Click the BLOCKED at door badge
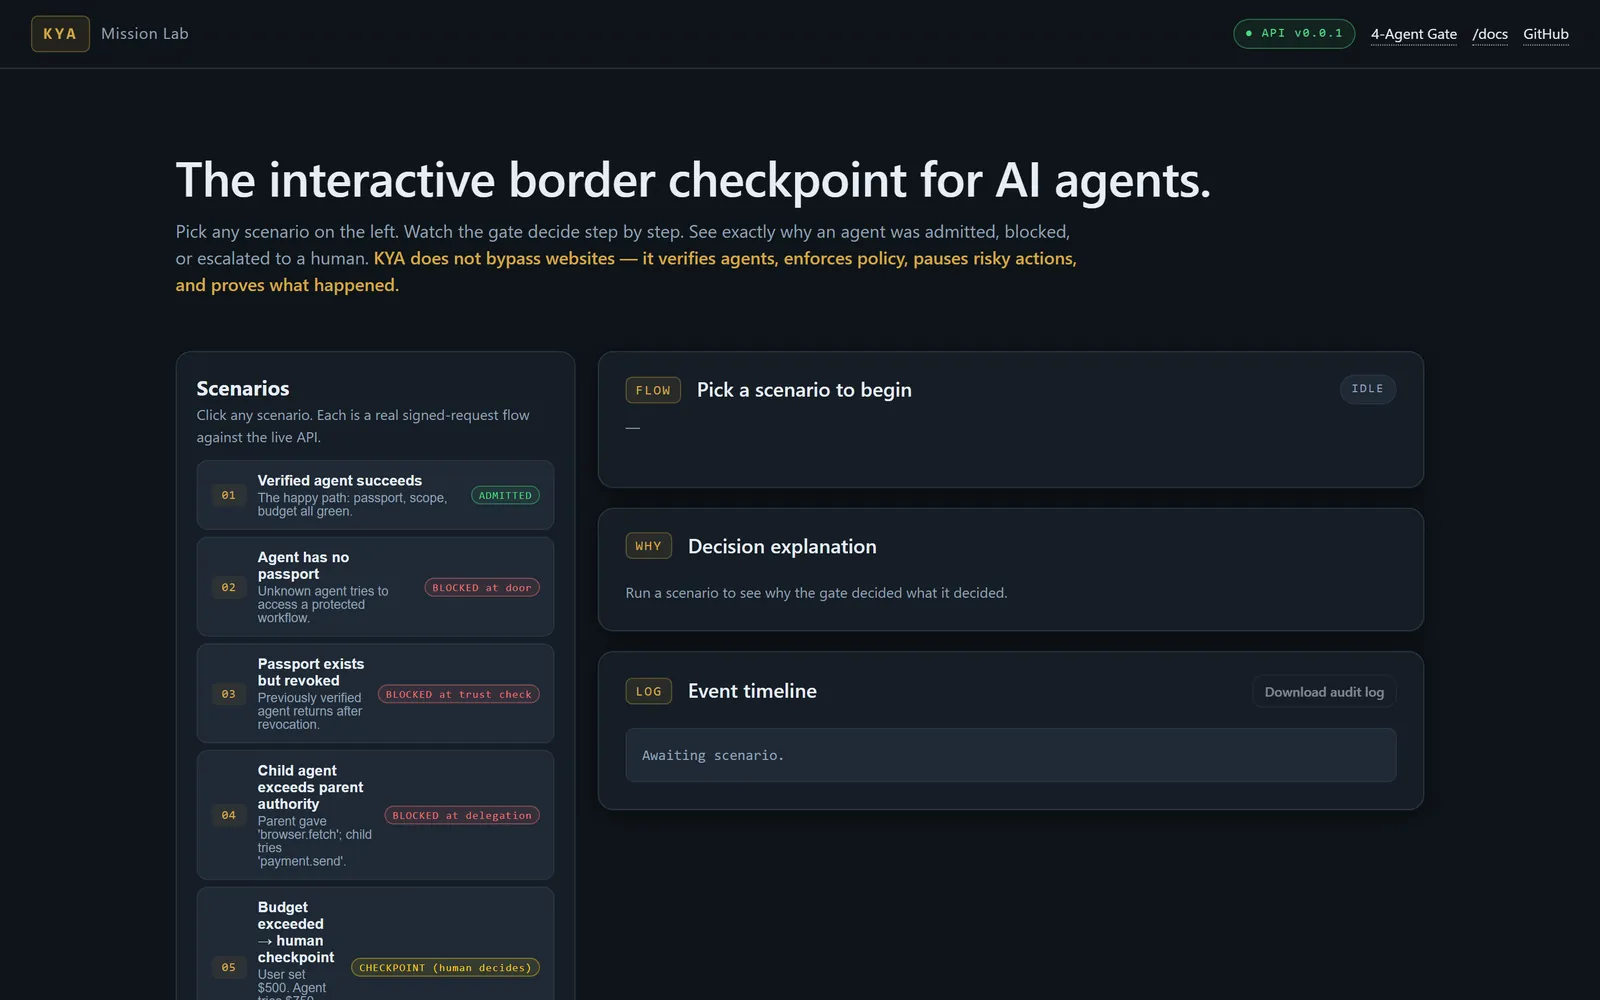 (x=482, y=588)
